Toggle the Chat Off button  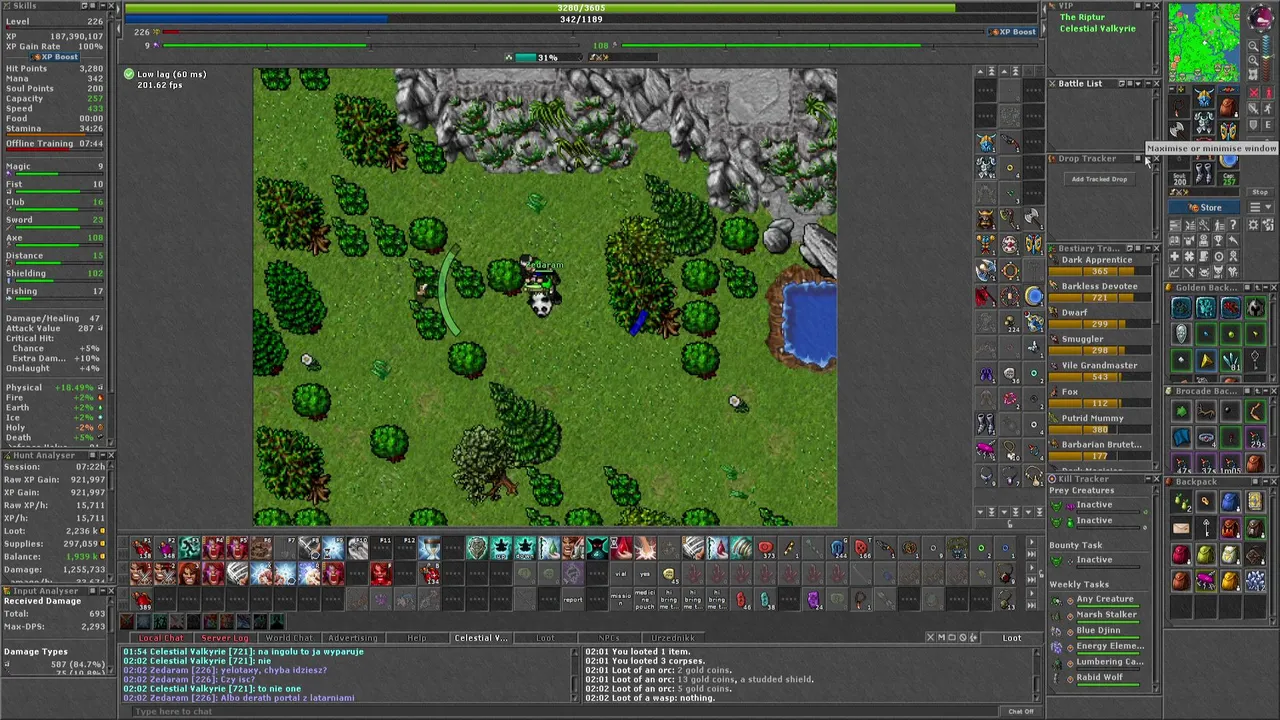click(1021, 711)
